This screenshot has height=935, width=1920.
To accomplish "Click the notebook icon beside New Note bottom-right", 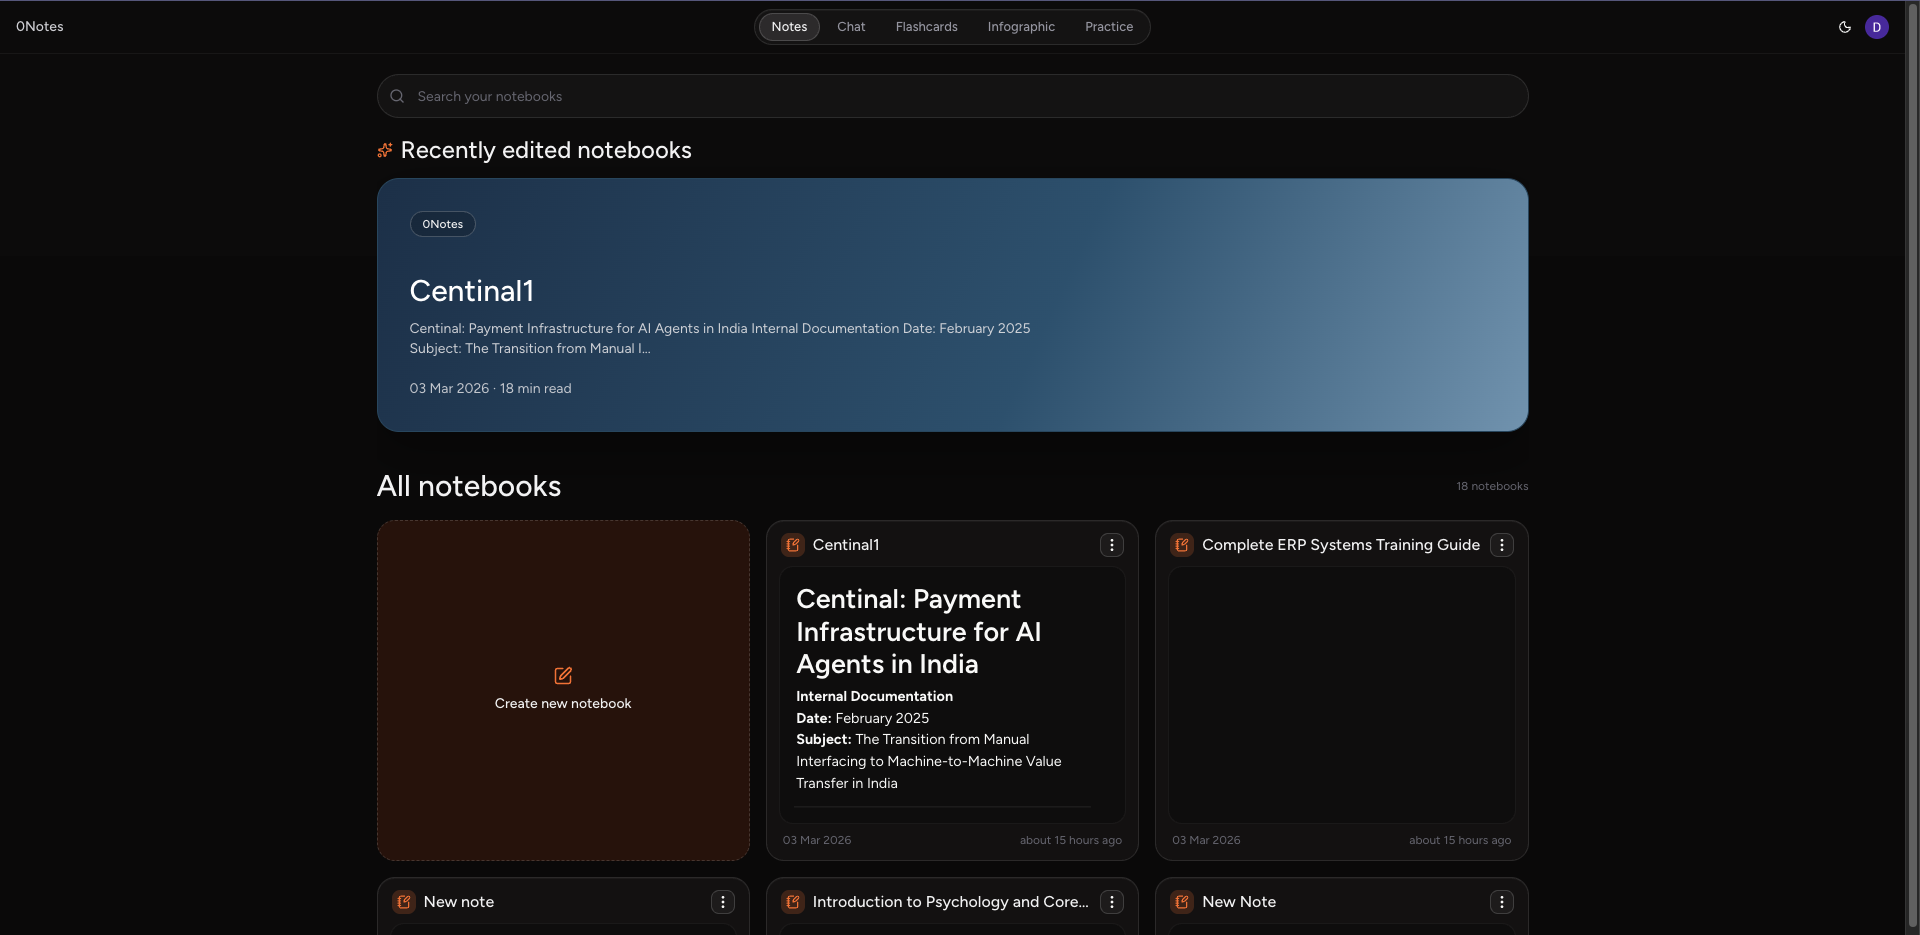I will tap(1181, 901).
